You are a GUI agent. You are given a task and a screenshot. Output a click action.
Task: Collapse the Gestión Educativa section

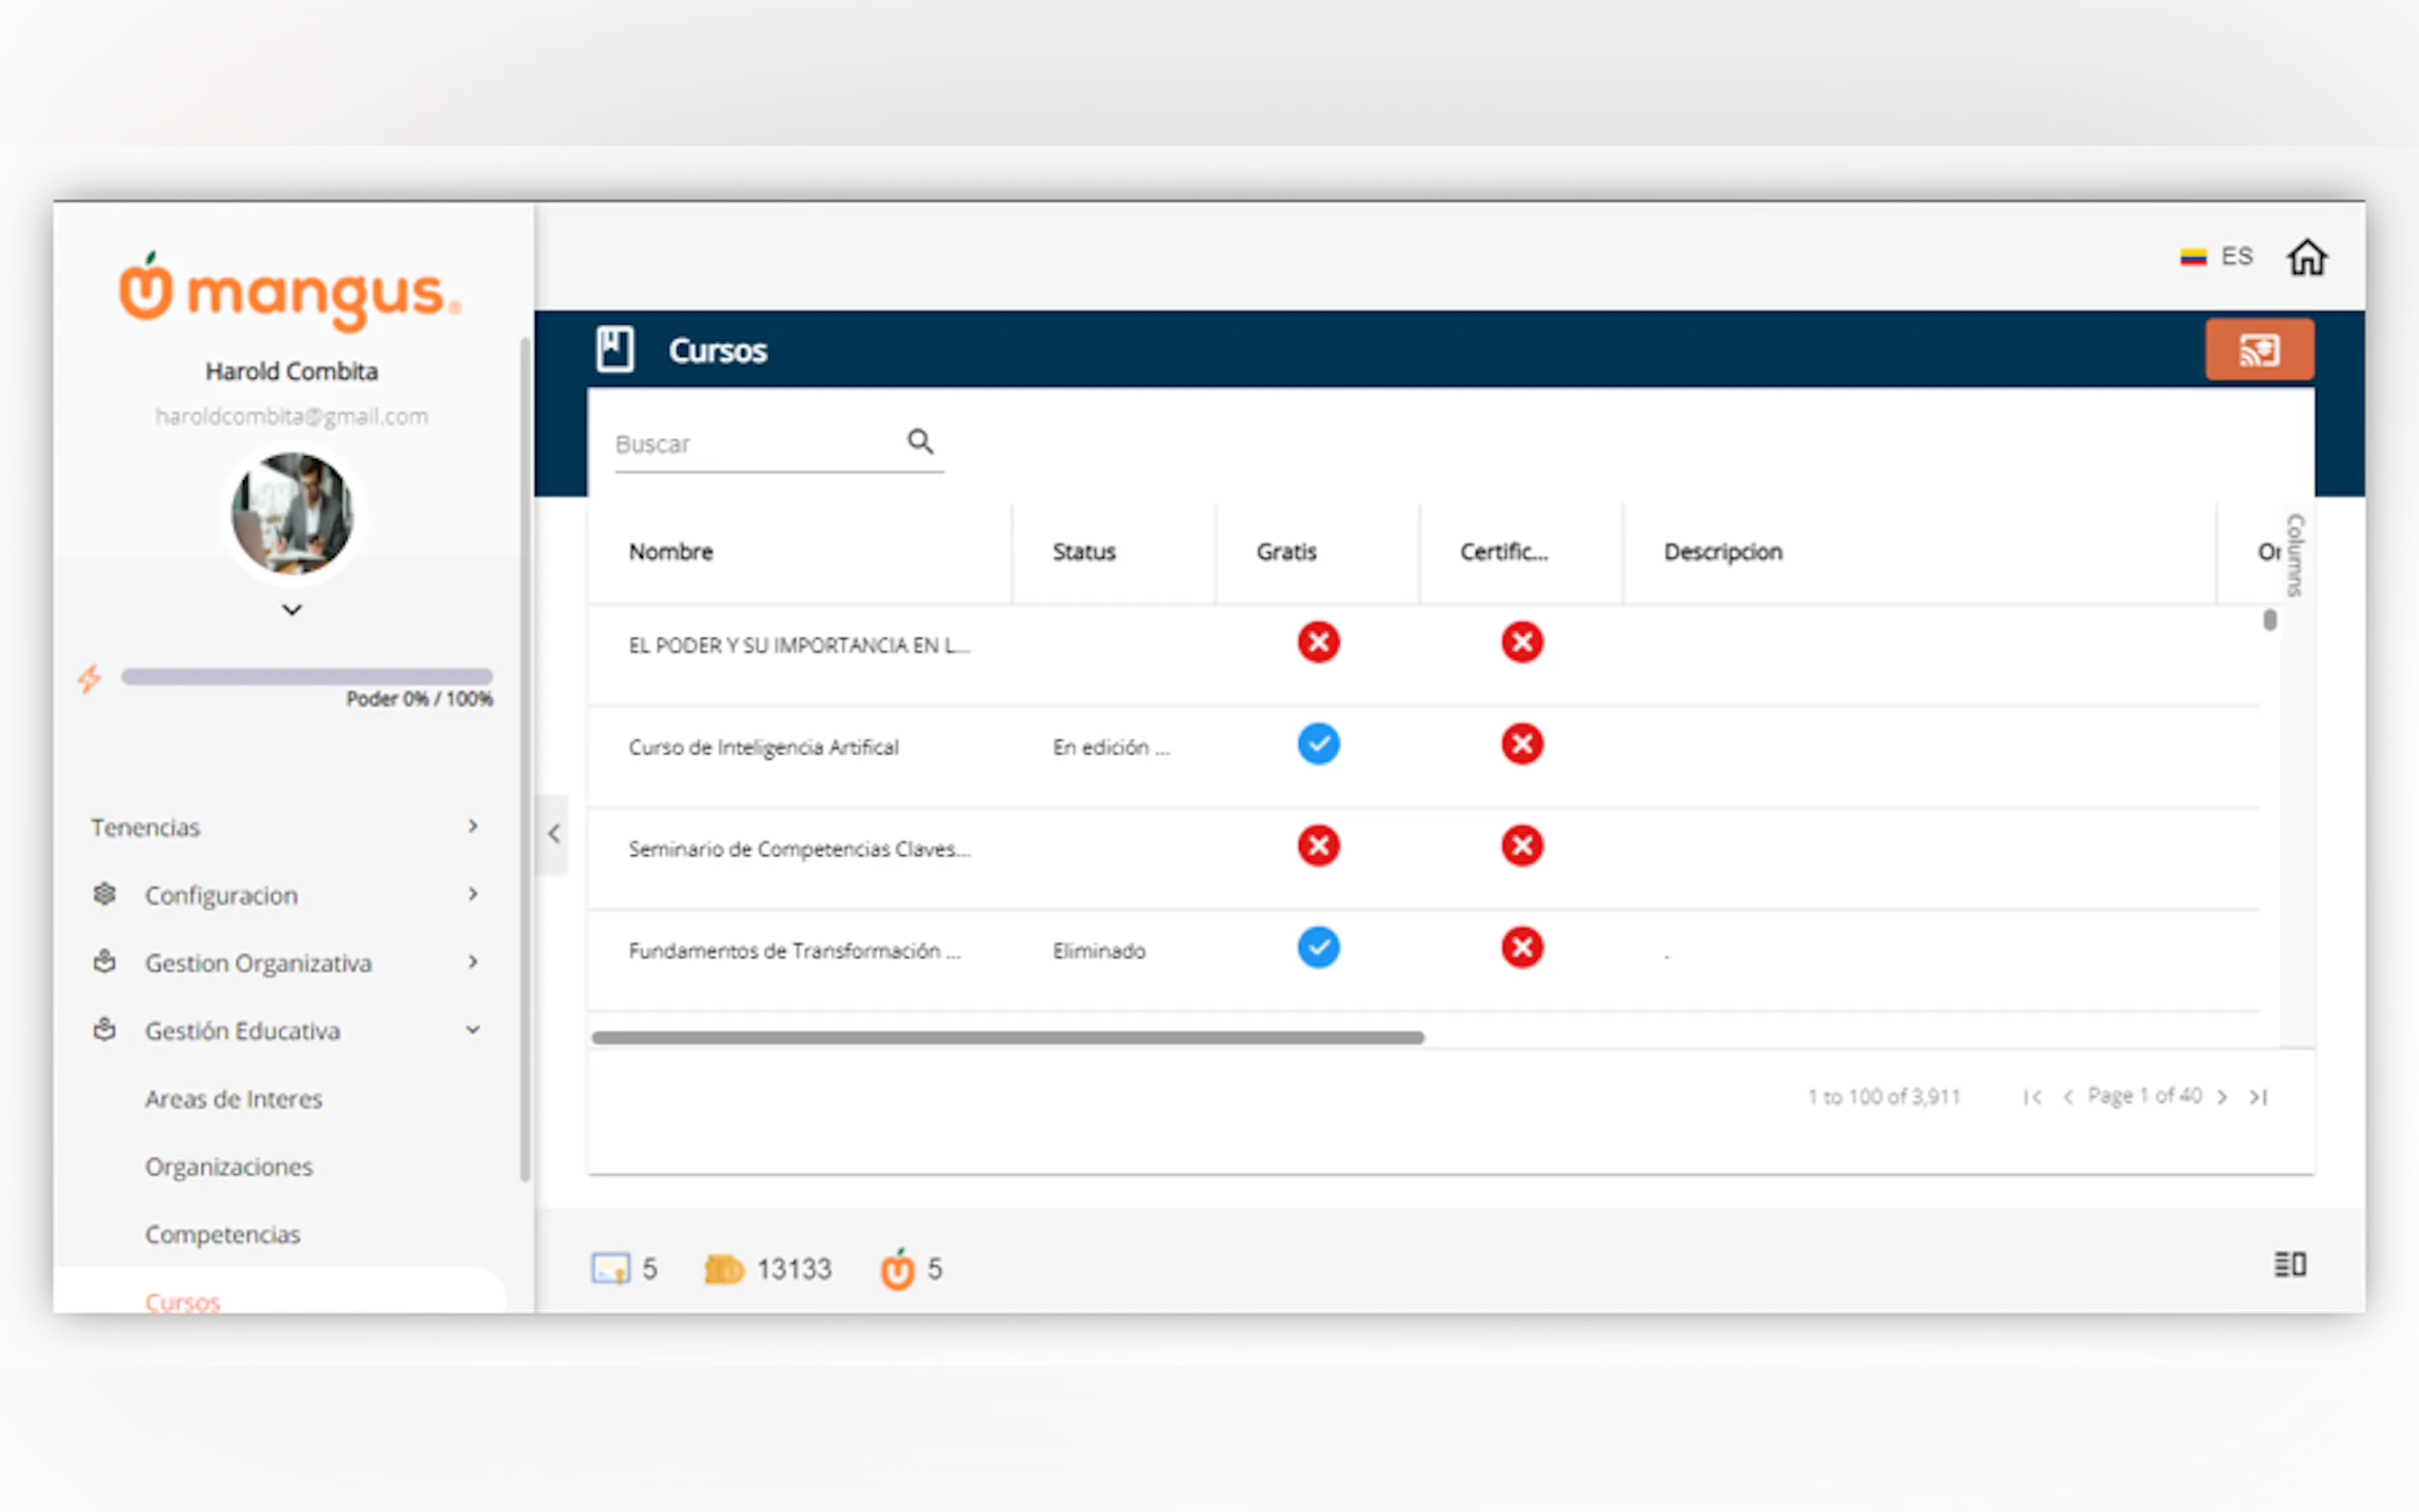pyautogui.click(x=472, y=1030)
